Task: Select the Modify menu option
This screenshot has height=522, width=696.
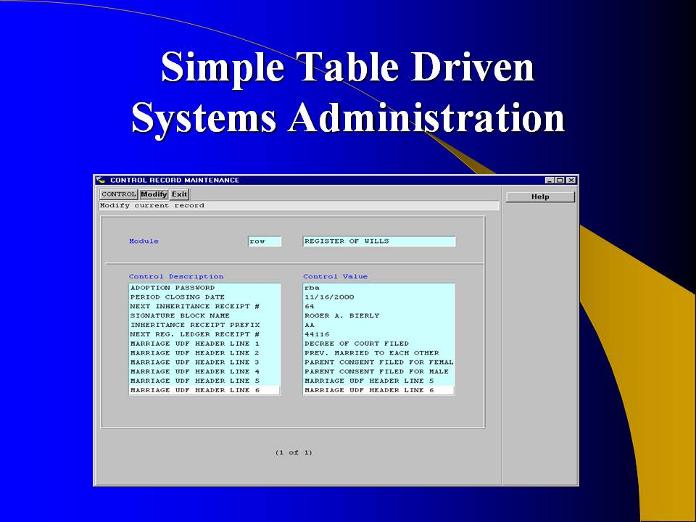Action: pos(153,194)
